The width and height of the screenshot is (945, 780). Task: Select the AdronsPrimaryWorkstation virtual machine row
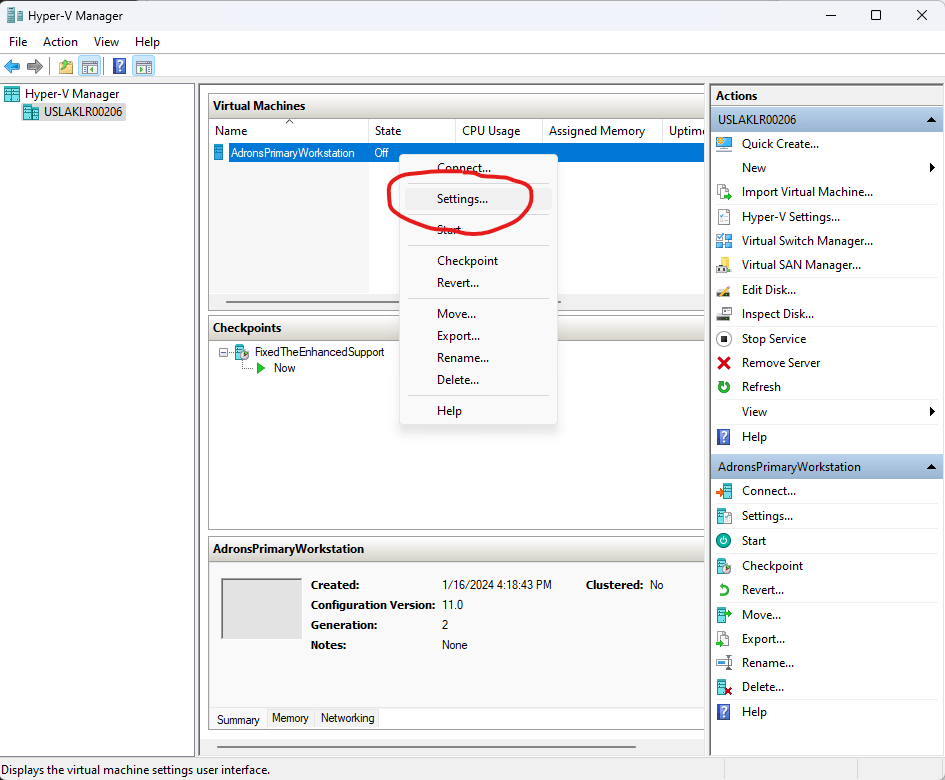[458, 153]
